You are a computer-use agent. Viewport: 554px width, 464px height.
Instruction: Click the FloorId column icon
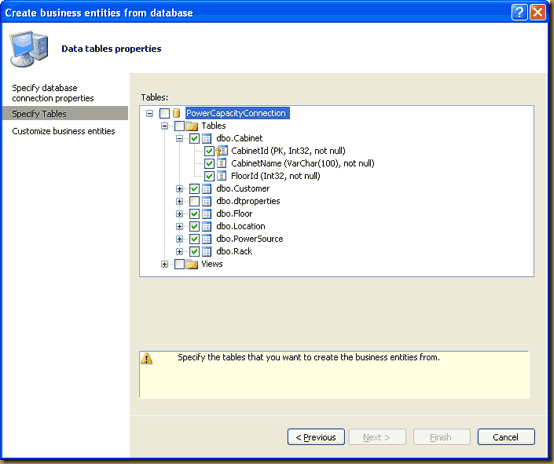pyautogui.click(x=222, y=176)
